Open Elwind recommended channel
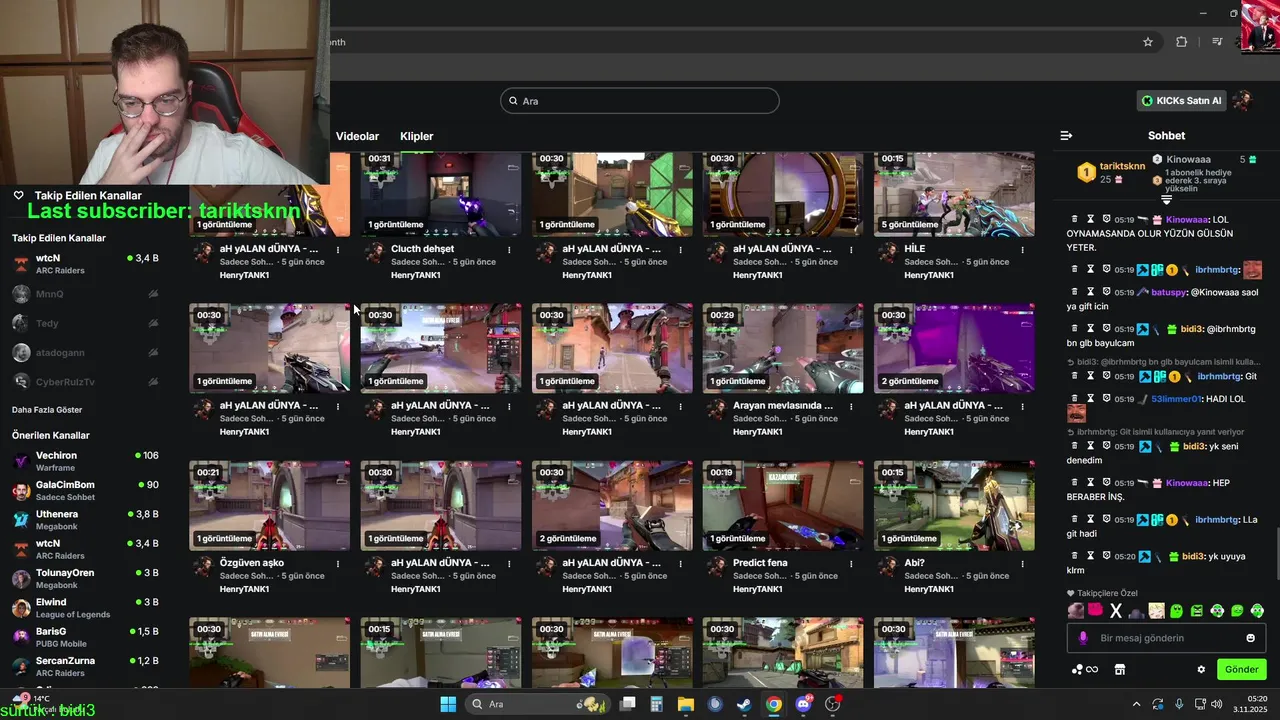The image size is (1280, 720). coord(85,608)
